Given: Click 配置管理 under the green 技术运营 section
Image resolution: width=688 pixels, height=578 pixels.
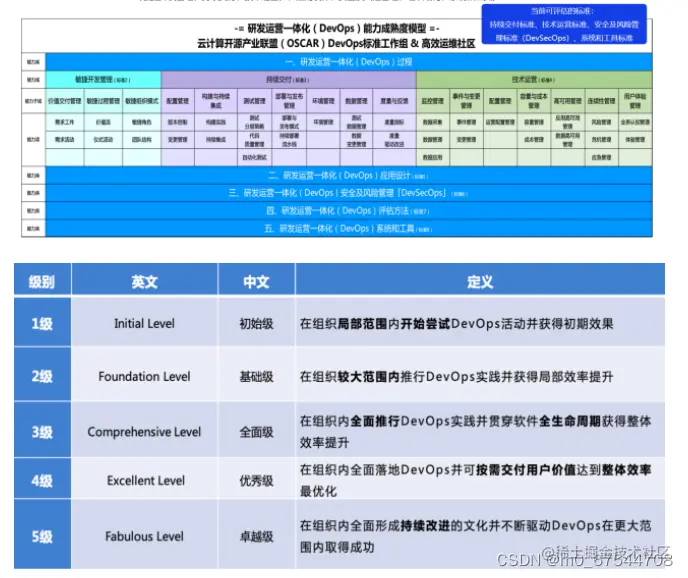Looking at the screenshot, I should pos(500,101).
